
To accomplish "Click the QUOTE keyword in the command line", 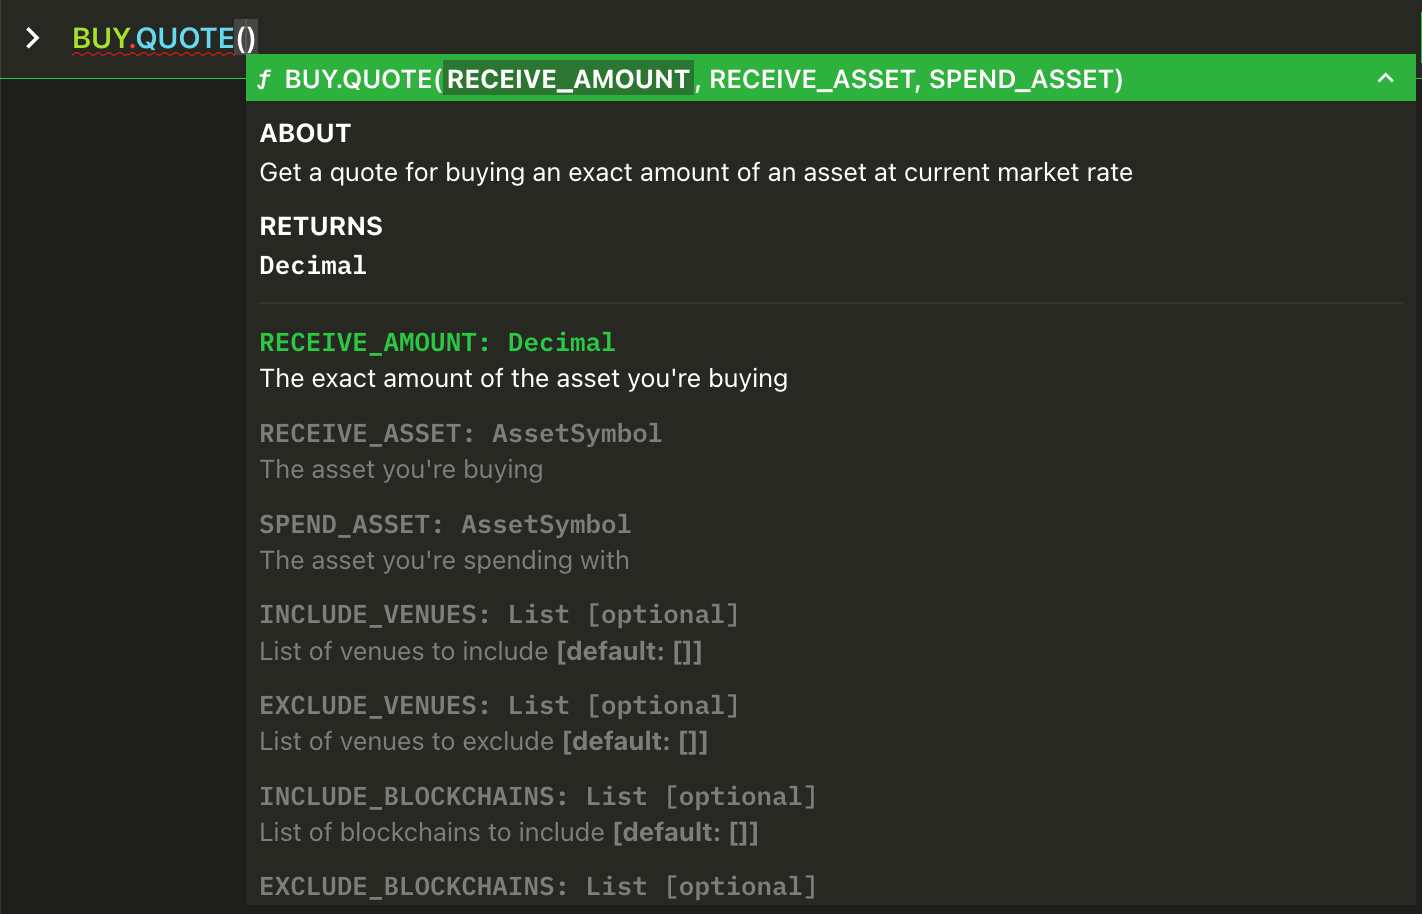I will [185, 38].
